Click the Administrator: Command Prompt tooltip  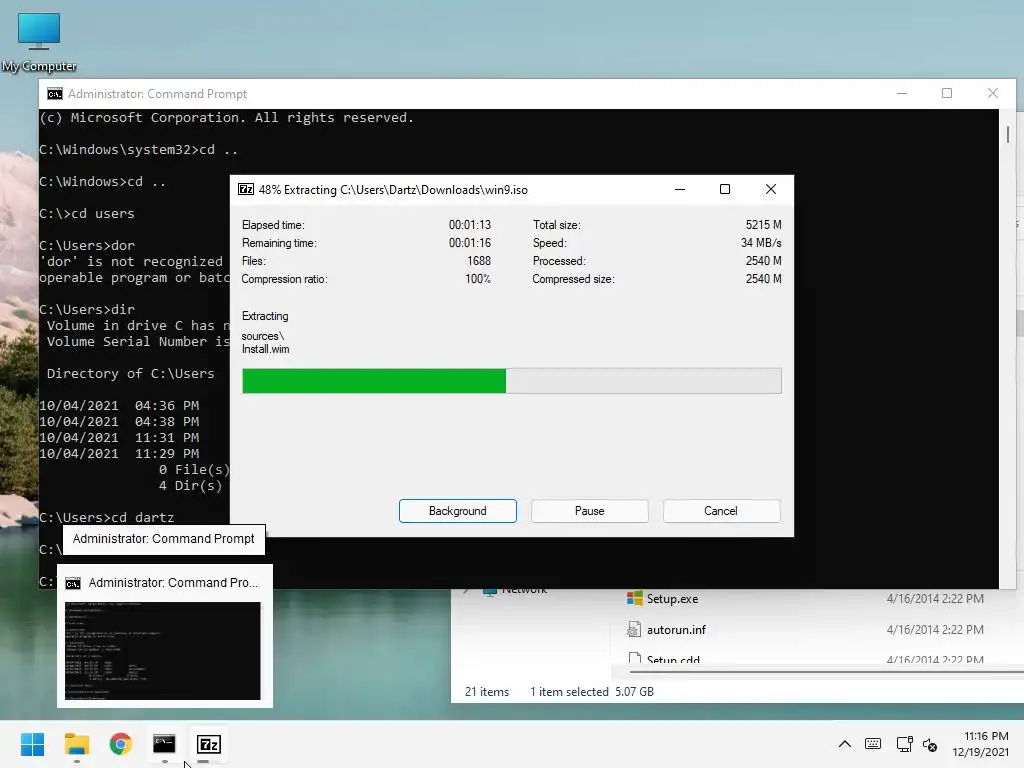(x=164, y=539)
